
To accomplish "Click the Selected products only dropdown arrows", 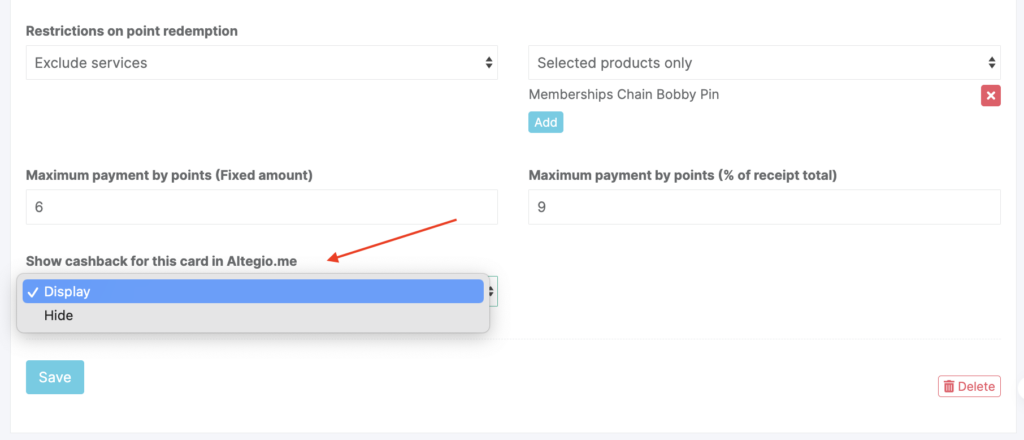I will pyautogui.click(x=991, y=63).
